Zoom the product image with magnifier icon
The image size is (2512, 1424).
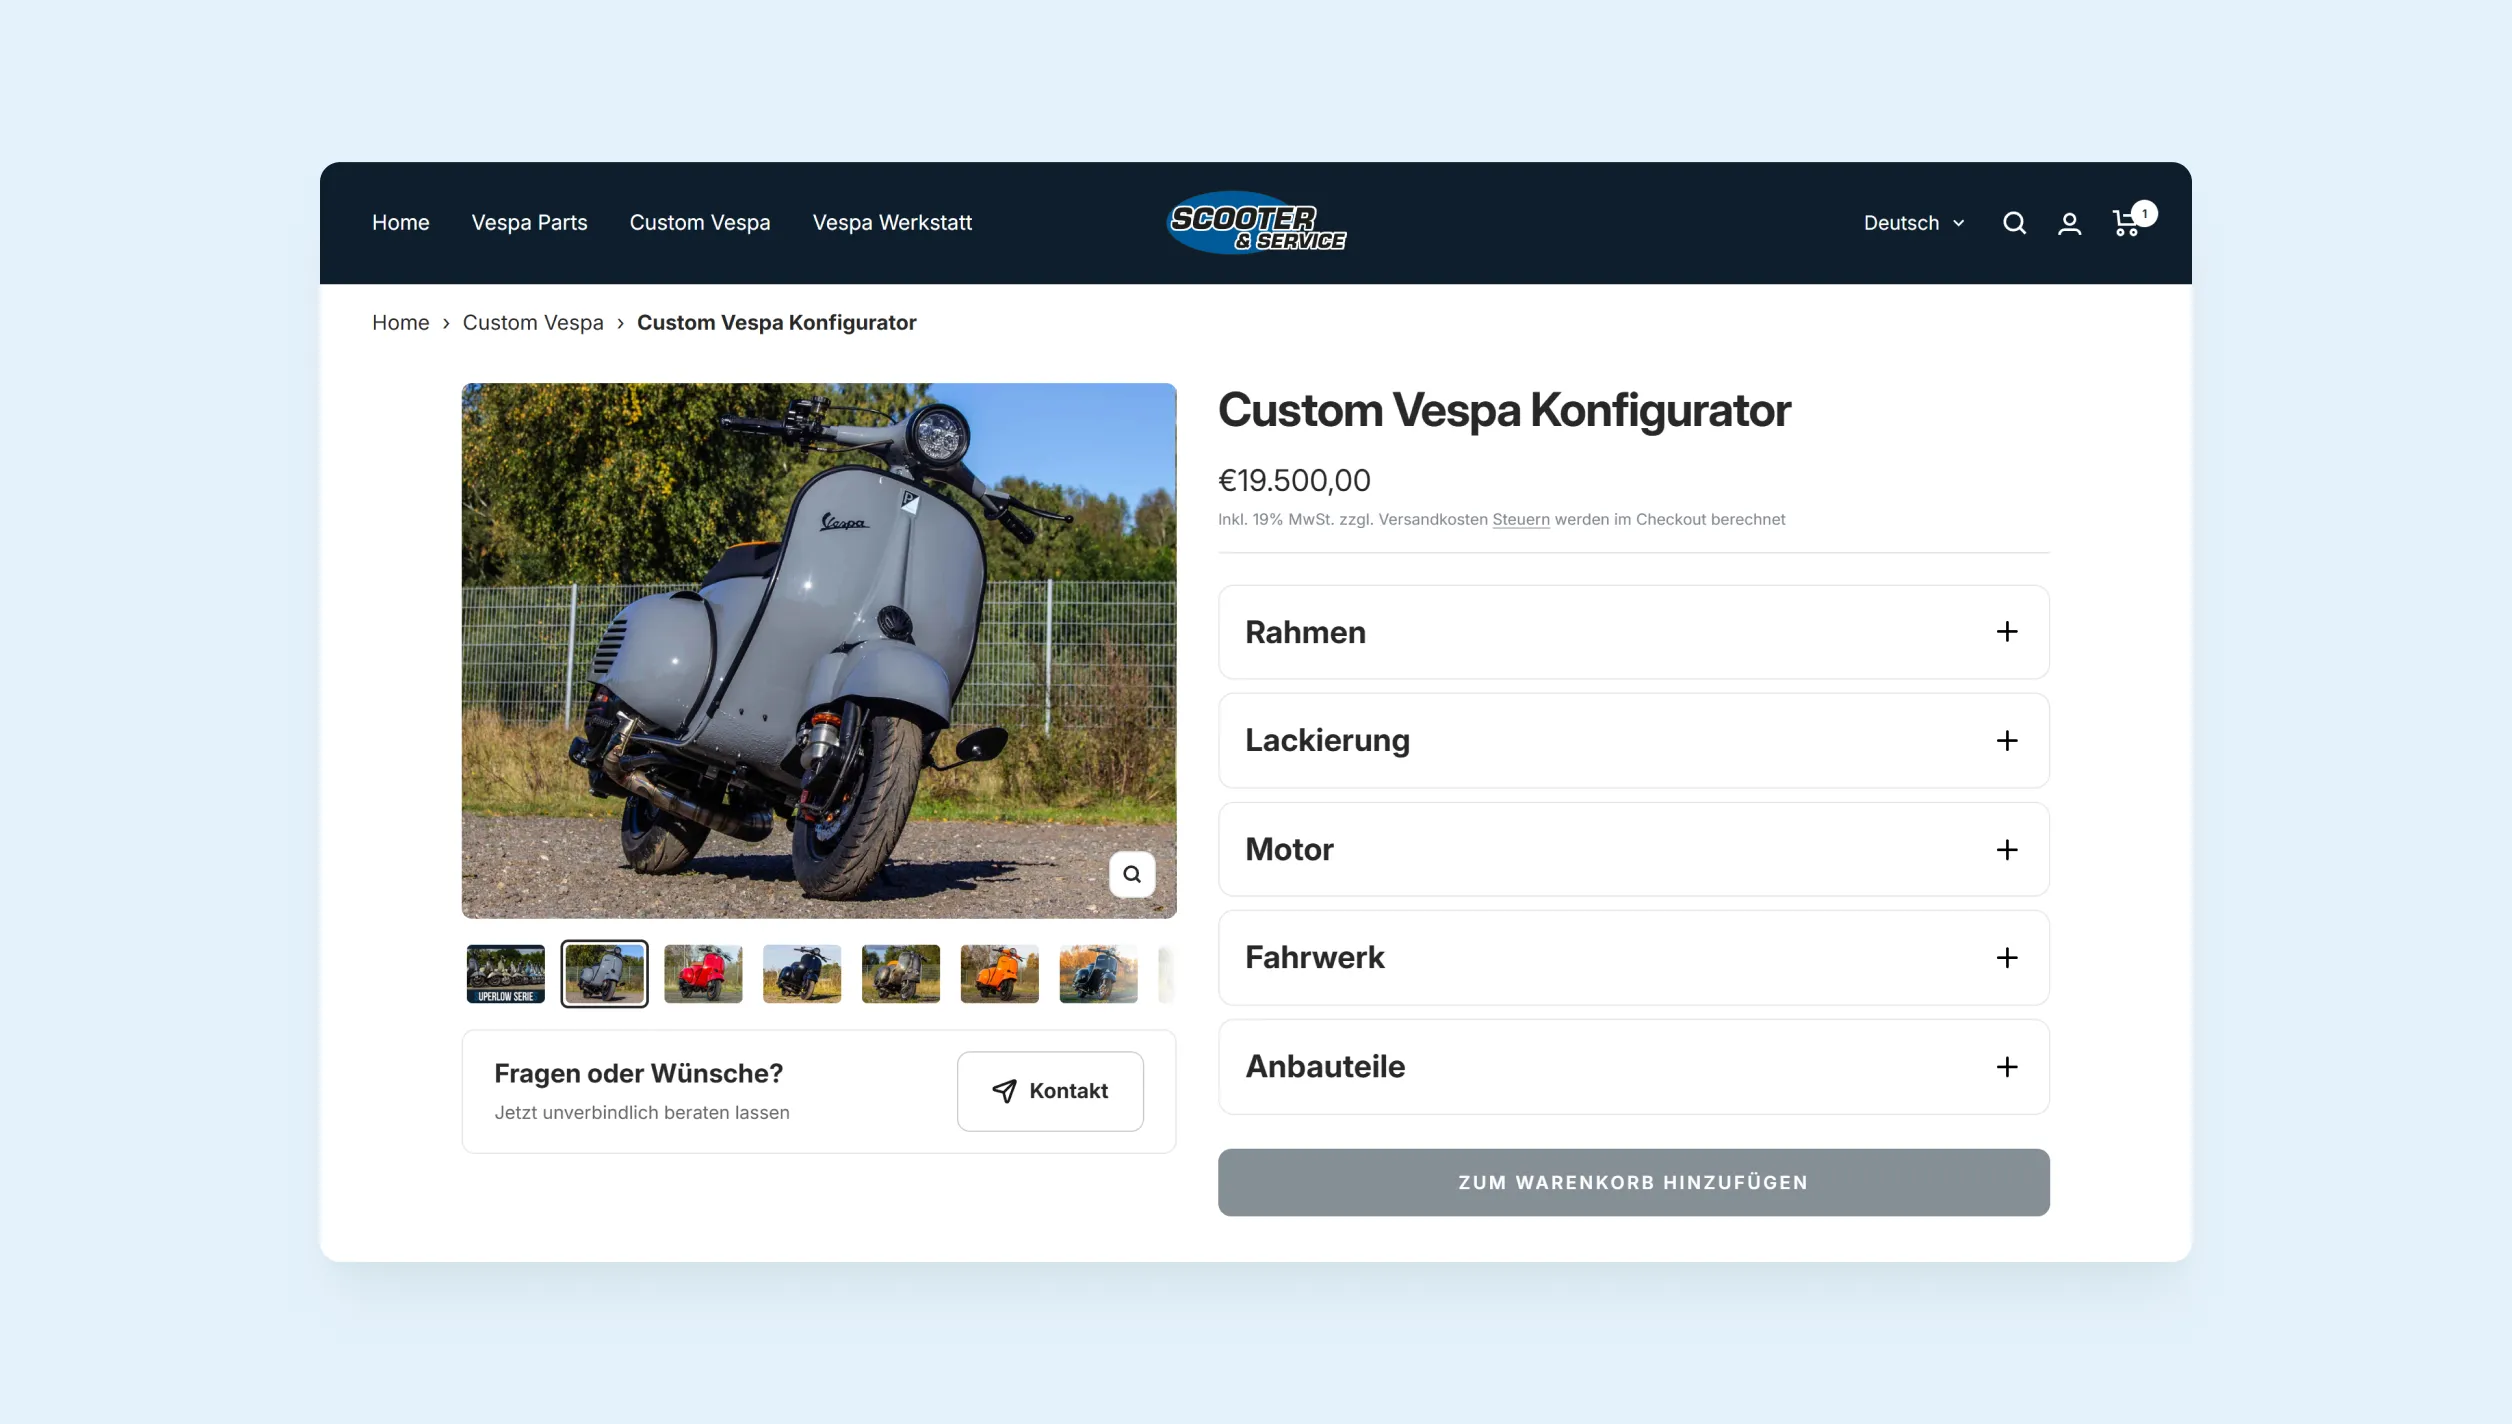(1131, 874)
